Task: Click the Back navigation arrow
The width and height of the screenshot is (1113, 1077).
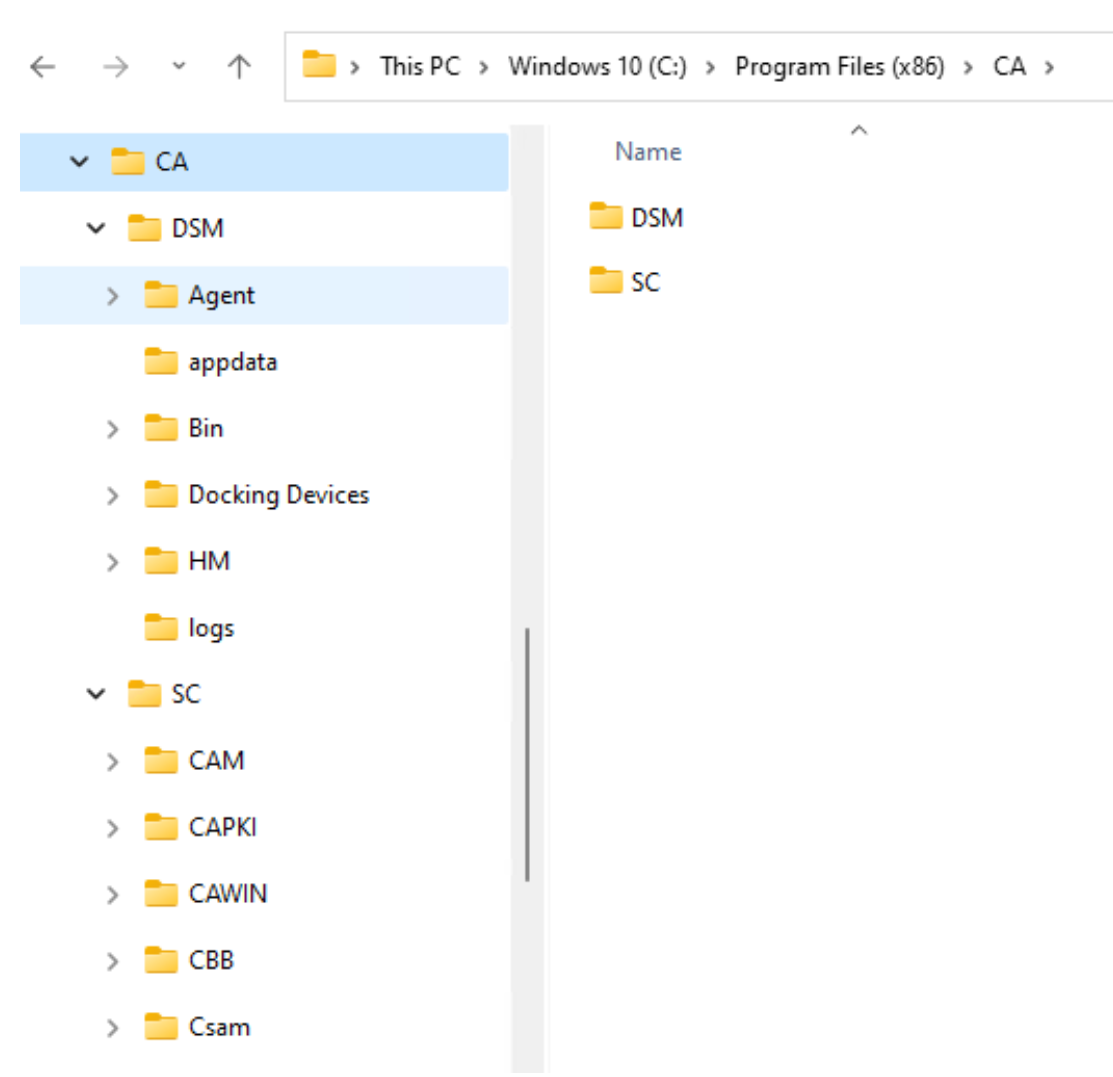Action: pos(42,68)
